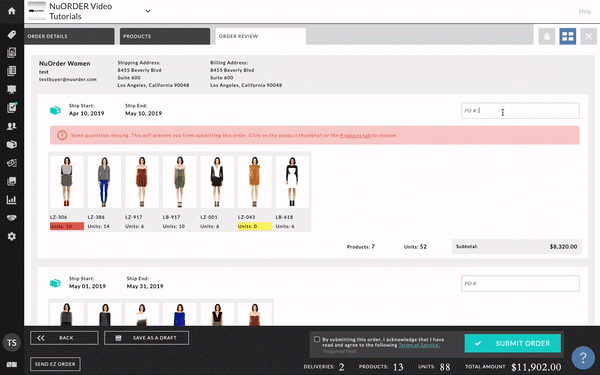Click the PO # field for the Apr 10 shipment
The image size is (600, 375).
point(520,111)
